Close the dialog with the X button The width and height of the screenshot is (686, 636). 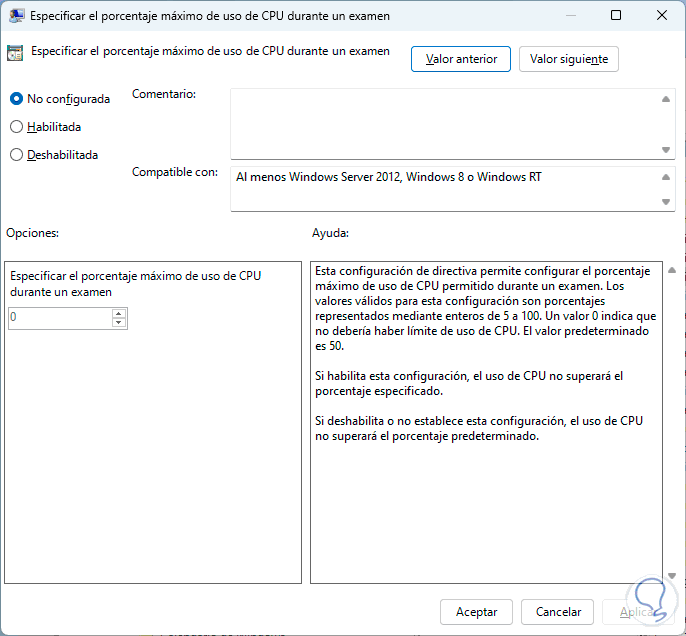pyautogui.click(x=662, y=15)
